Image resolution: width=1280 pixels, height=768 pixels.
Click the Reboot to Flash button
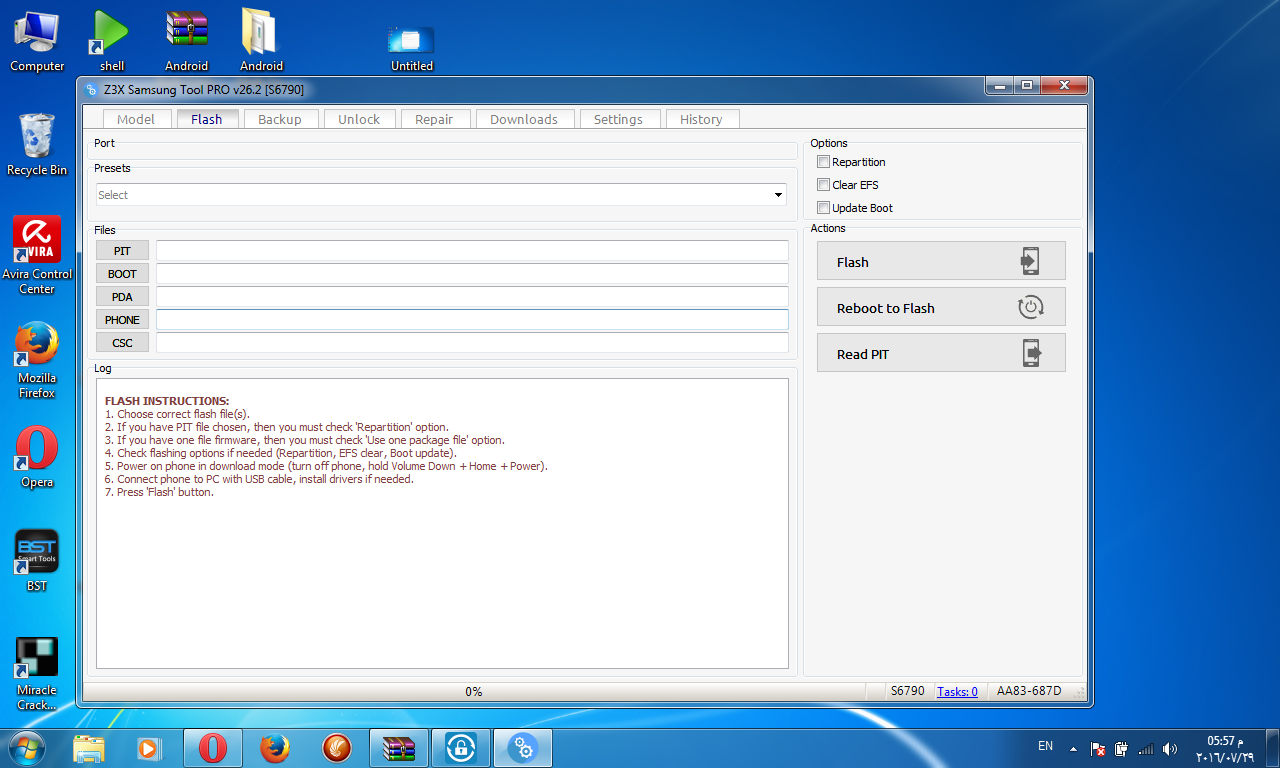pos(941,307)
